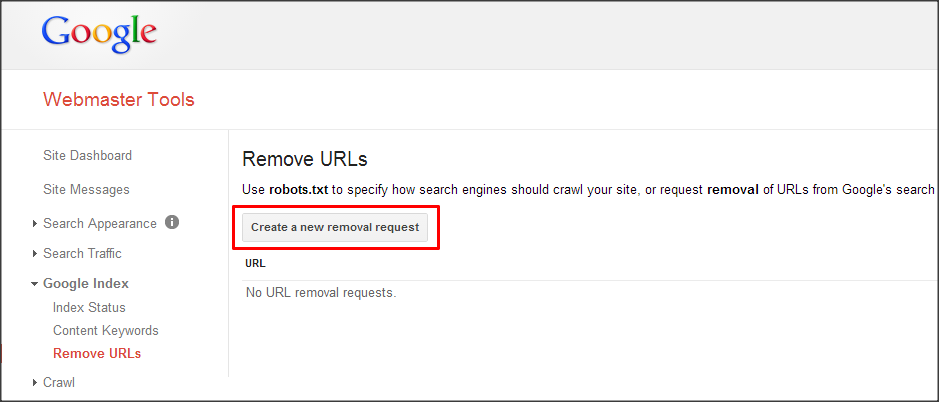
Task: Collapse the Google Index arrow
Action: click(x=35, y=284)
